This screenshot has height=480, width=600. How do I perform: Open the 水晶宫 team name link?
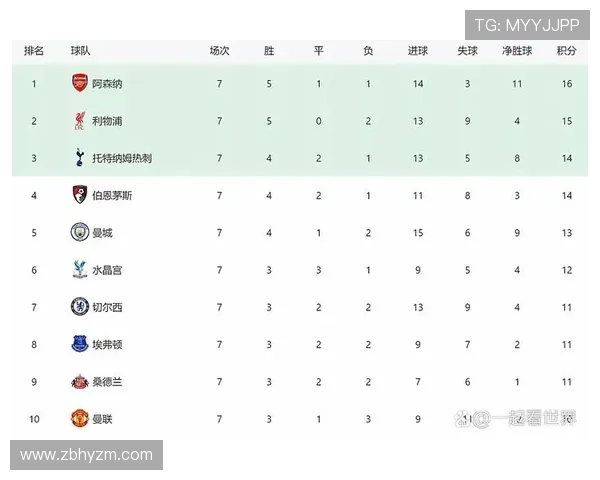coord(106,270)
